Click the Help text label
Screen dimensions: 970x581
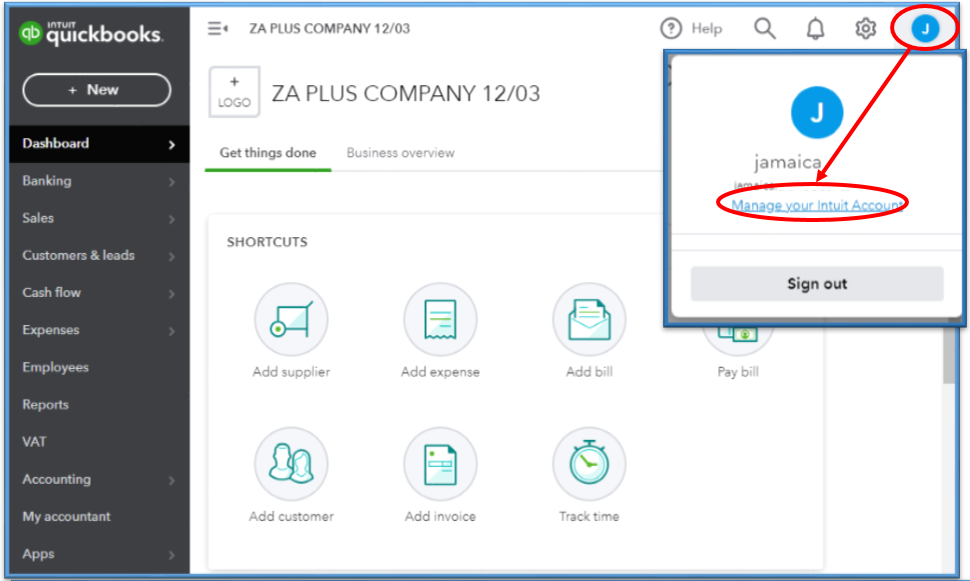[x=706, y=28]
